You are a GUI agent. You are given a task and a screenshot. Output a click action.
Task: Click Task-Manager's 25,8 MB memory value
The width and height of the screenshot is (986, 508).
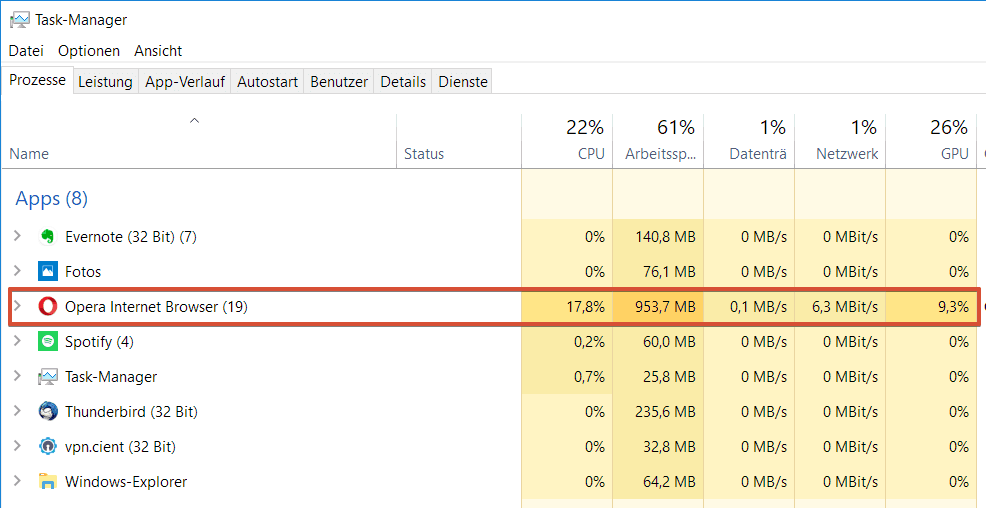[x=667, y=377]
